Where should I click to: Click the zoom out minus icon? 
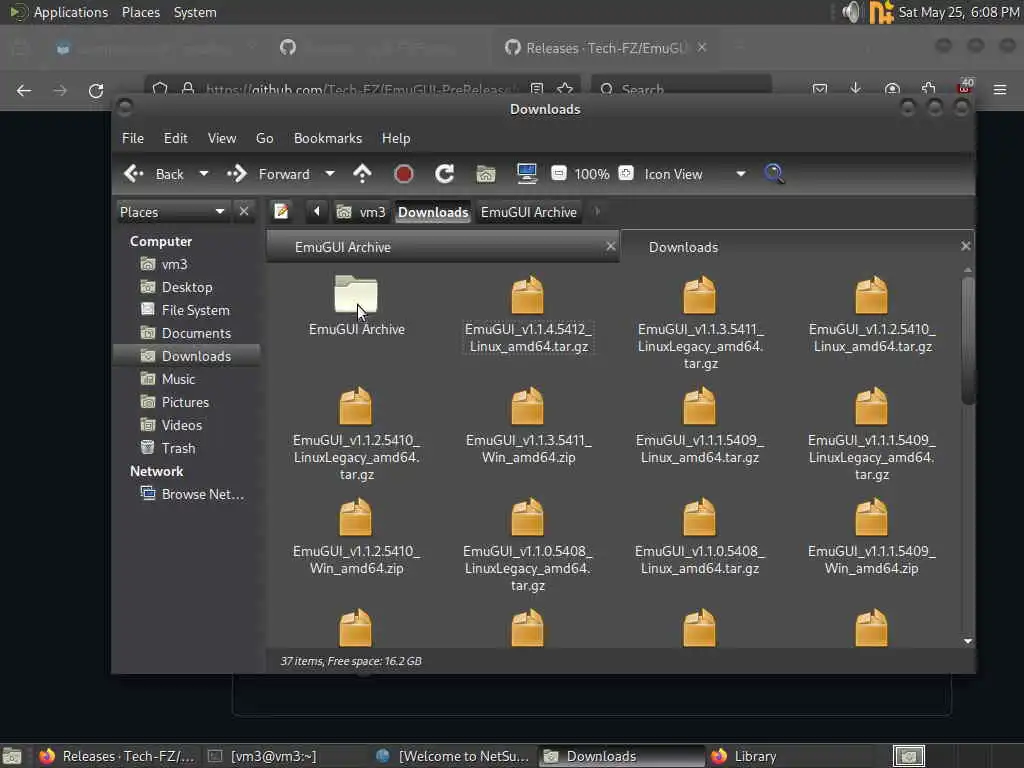[x=559, y=174]
